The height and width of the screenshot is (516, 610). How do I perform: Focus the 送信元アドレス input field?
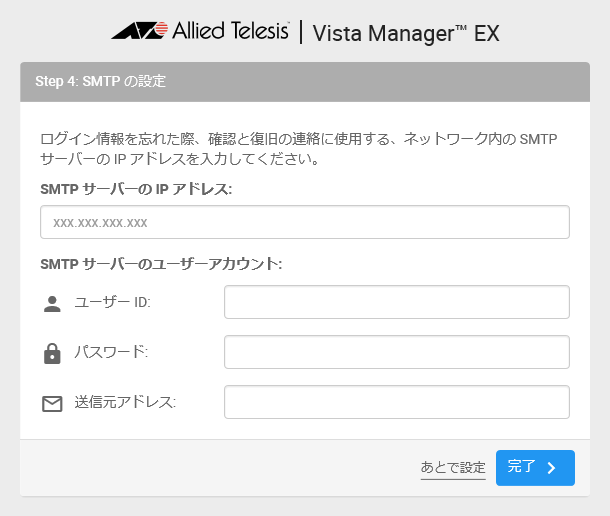pos(396,402)
